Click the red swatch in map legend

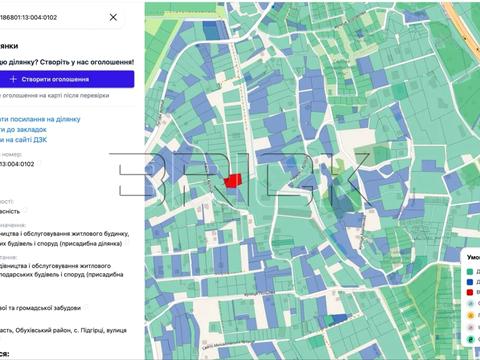[470, 292]
